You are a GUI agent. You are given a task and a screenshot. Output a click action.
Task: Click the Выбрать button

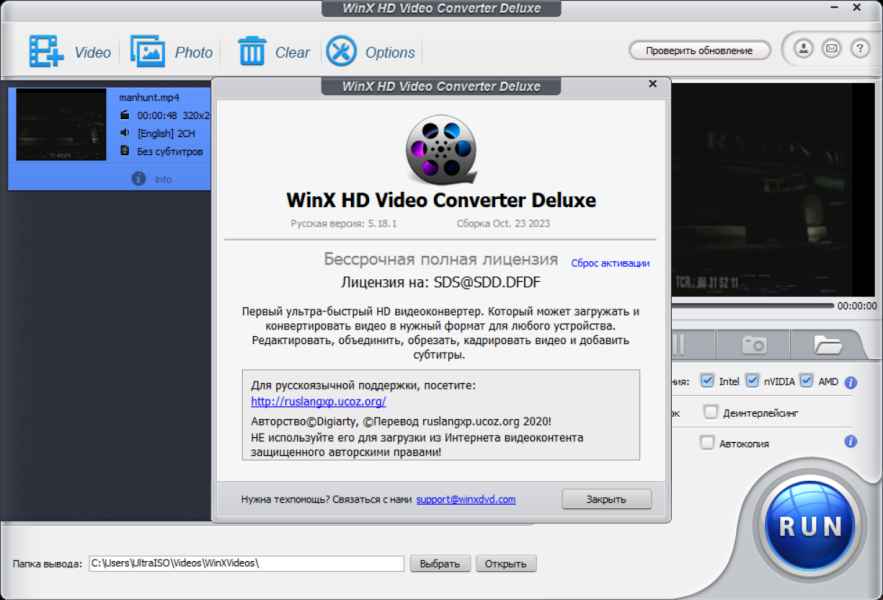[440, 563]
